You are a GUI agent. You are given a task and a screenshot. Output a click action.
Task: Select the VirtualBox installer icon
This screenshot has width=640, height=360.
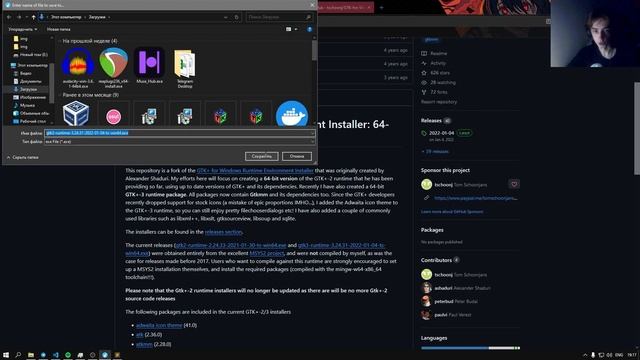(76, 113)
